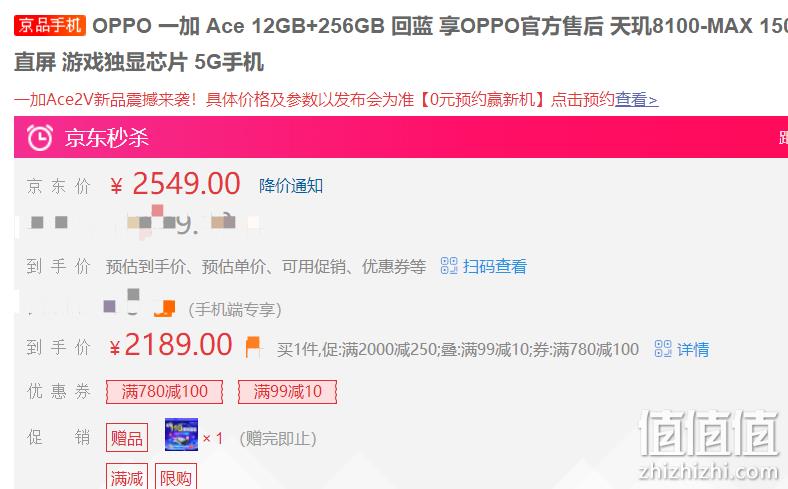Click the QR code icon beside 扫码查看
This screenshot has height=489, width=788.
tap(449, 265)
